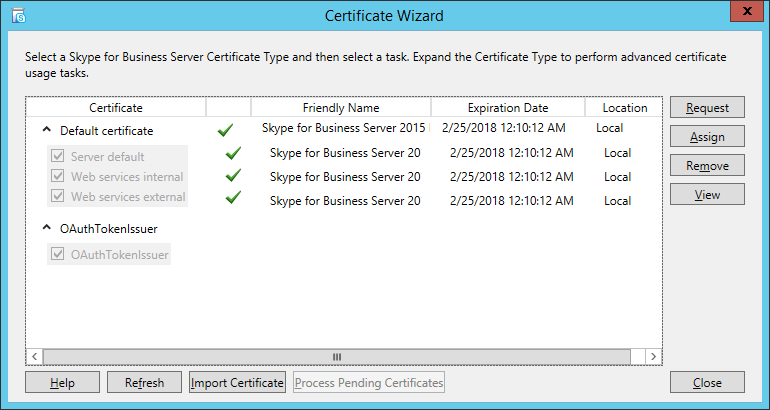This screenshot has width=770, height=410.
Task: Click Friendly Name of Default certificate row
Action: (344, 128)
